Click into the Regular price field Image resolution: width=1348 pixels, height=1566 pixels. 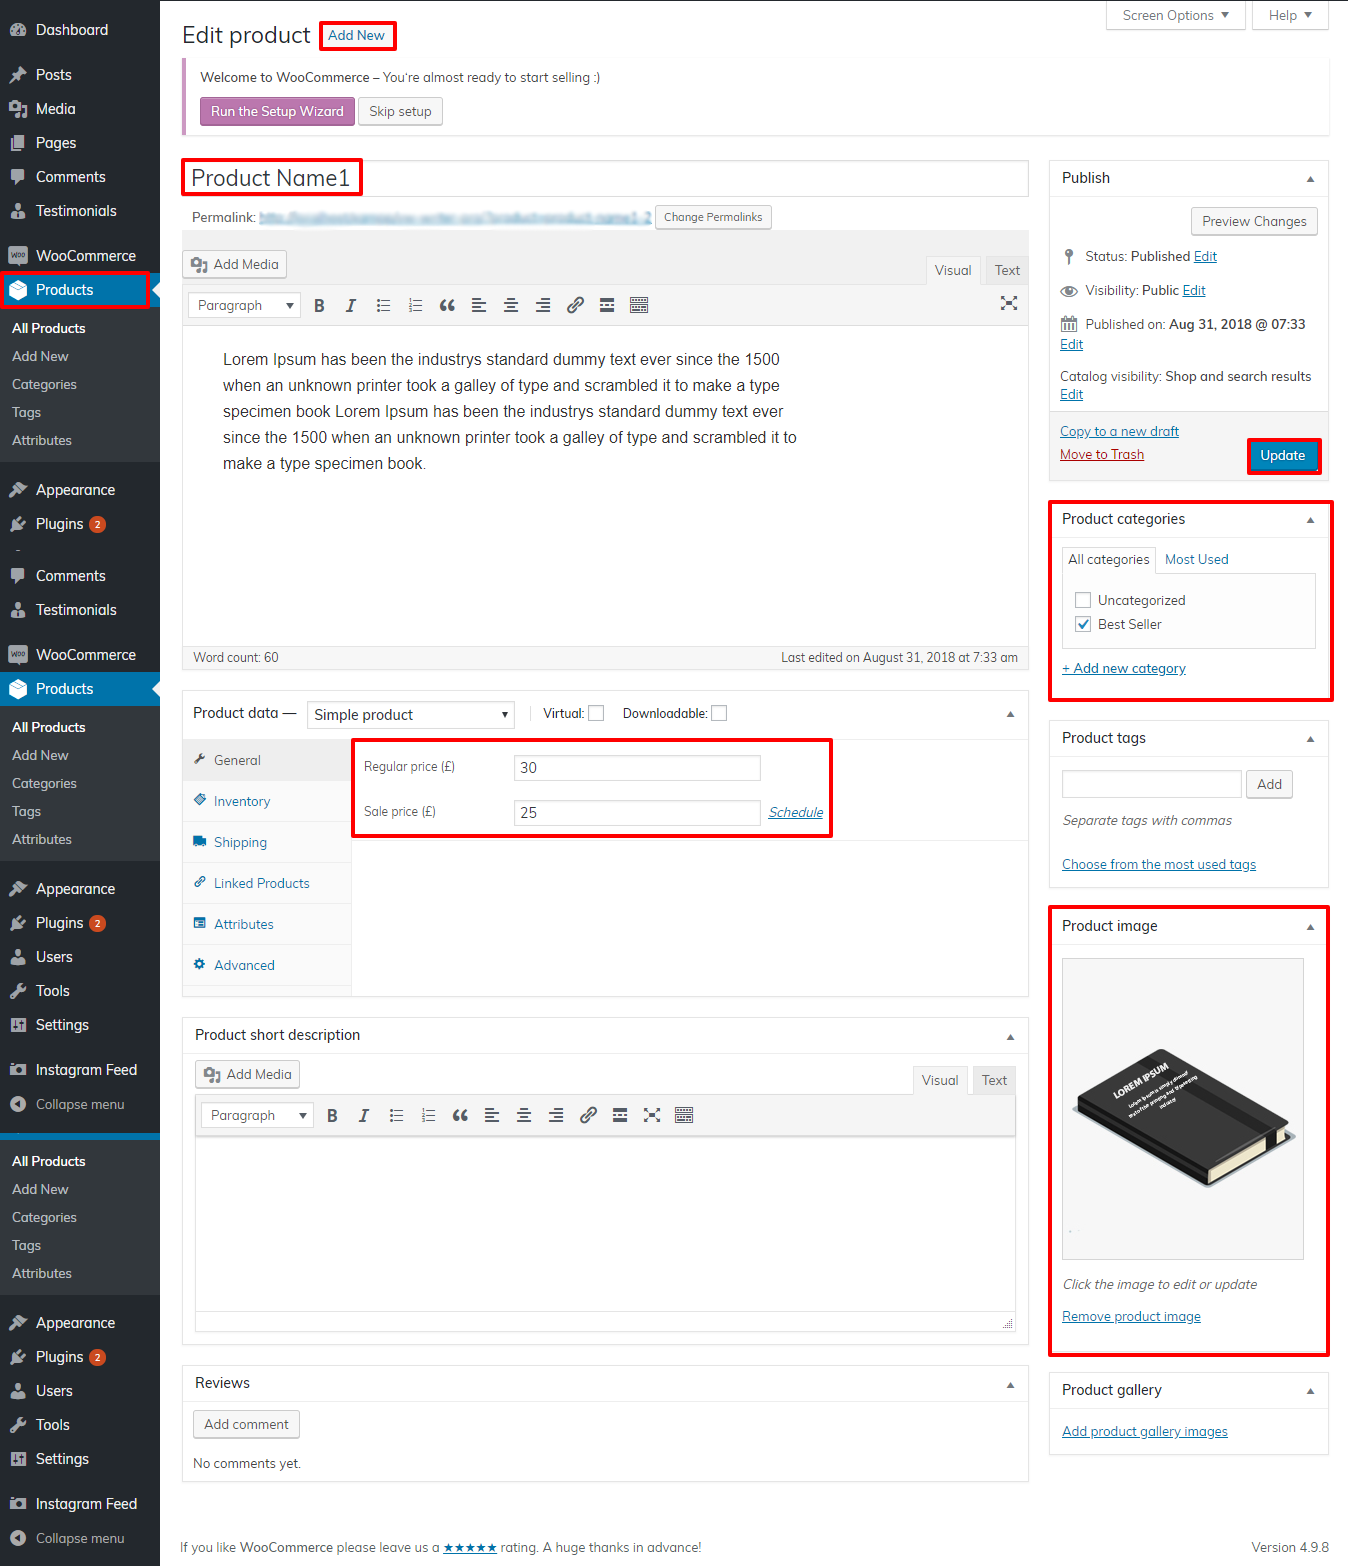[637, 768]
